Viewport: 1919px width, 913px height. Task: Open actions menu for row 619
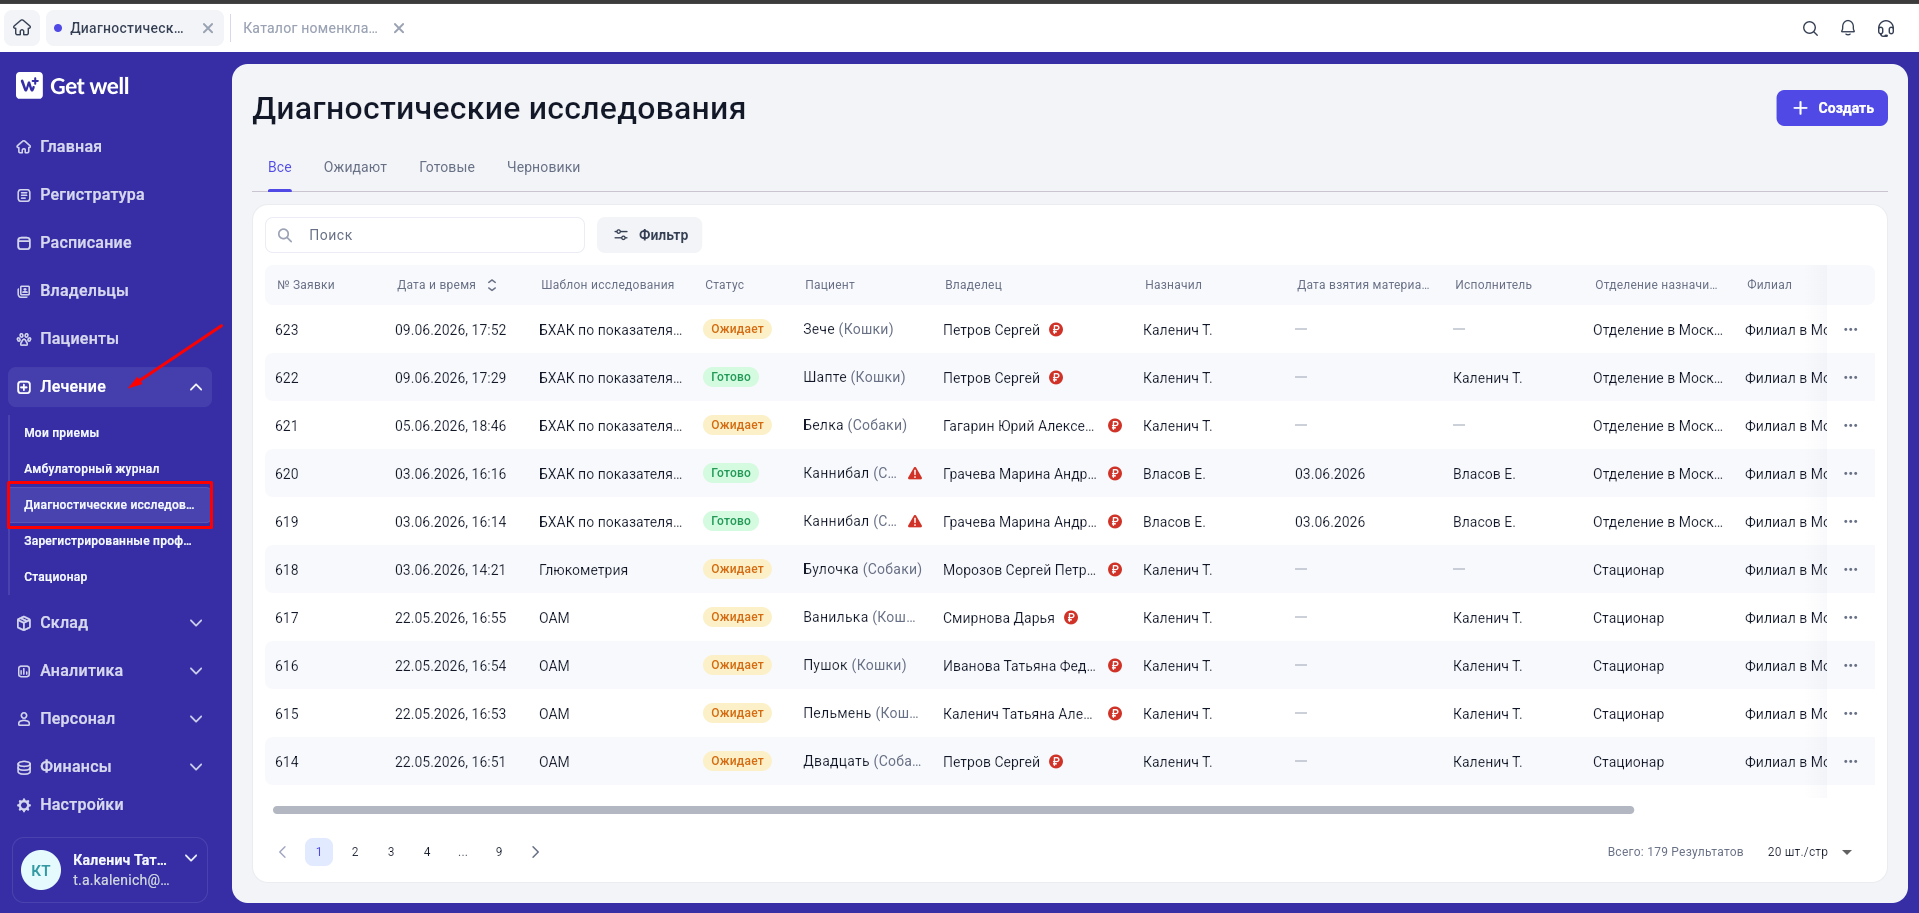pyautogui.click(x=1851, y=521)
